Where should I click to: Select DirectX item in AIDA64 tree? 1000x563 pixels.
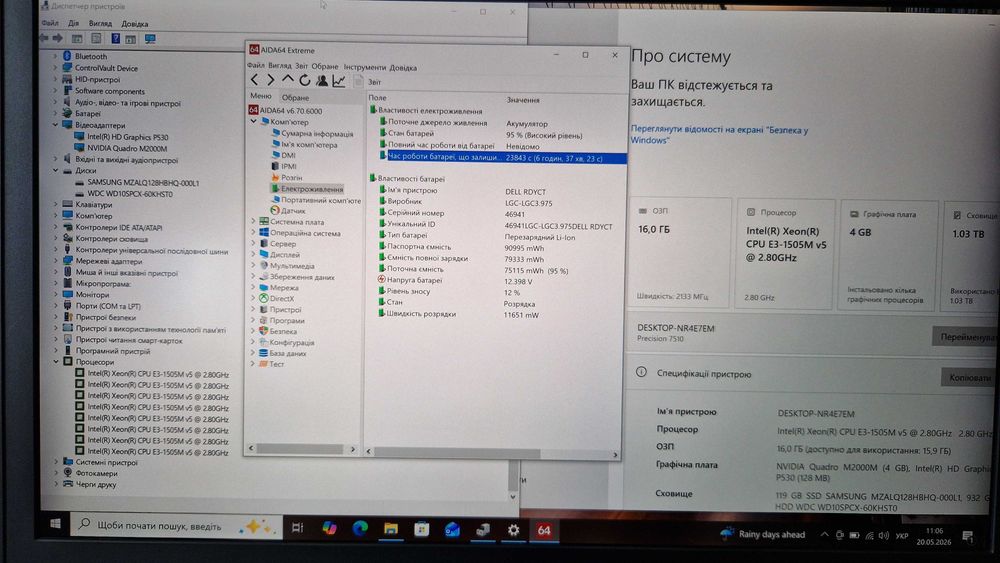point(281,298)
